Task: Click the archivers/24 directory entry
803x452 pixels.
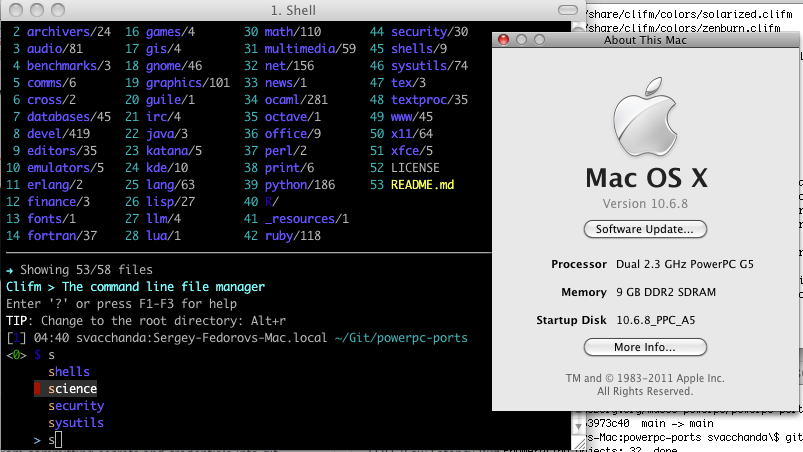Action: coord(69,32)
